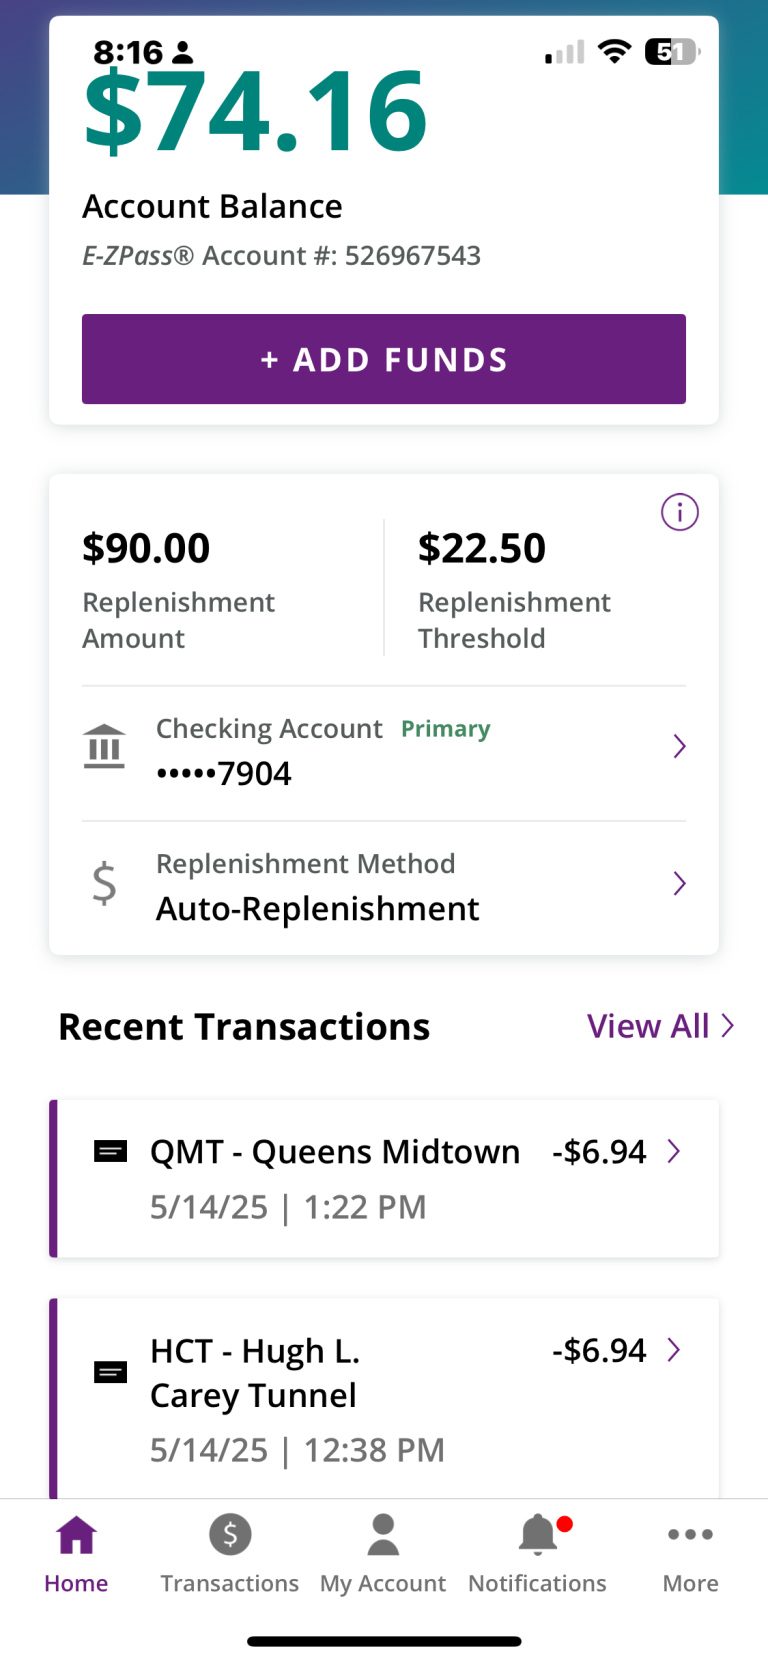The image size is (768, 1663).
Task: Expand Checking Account row chevron
Action: pyautogui.click(x=679, y=746)
